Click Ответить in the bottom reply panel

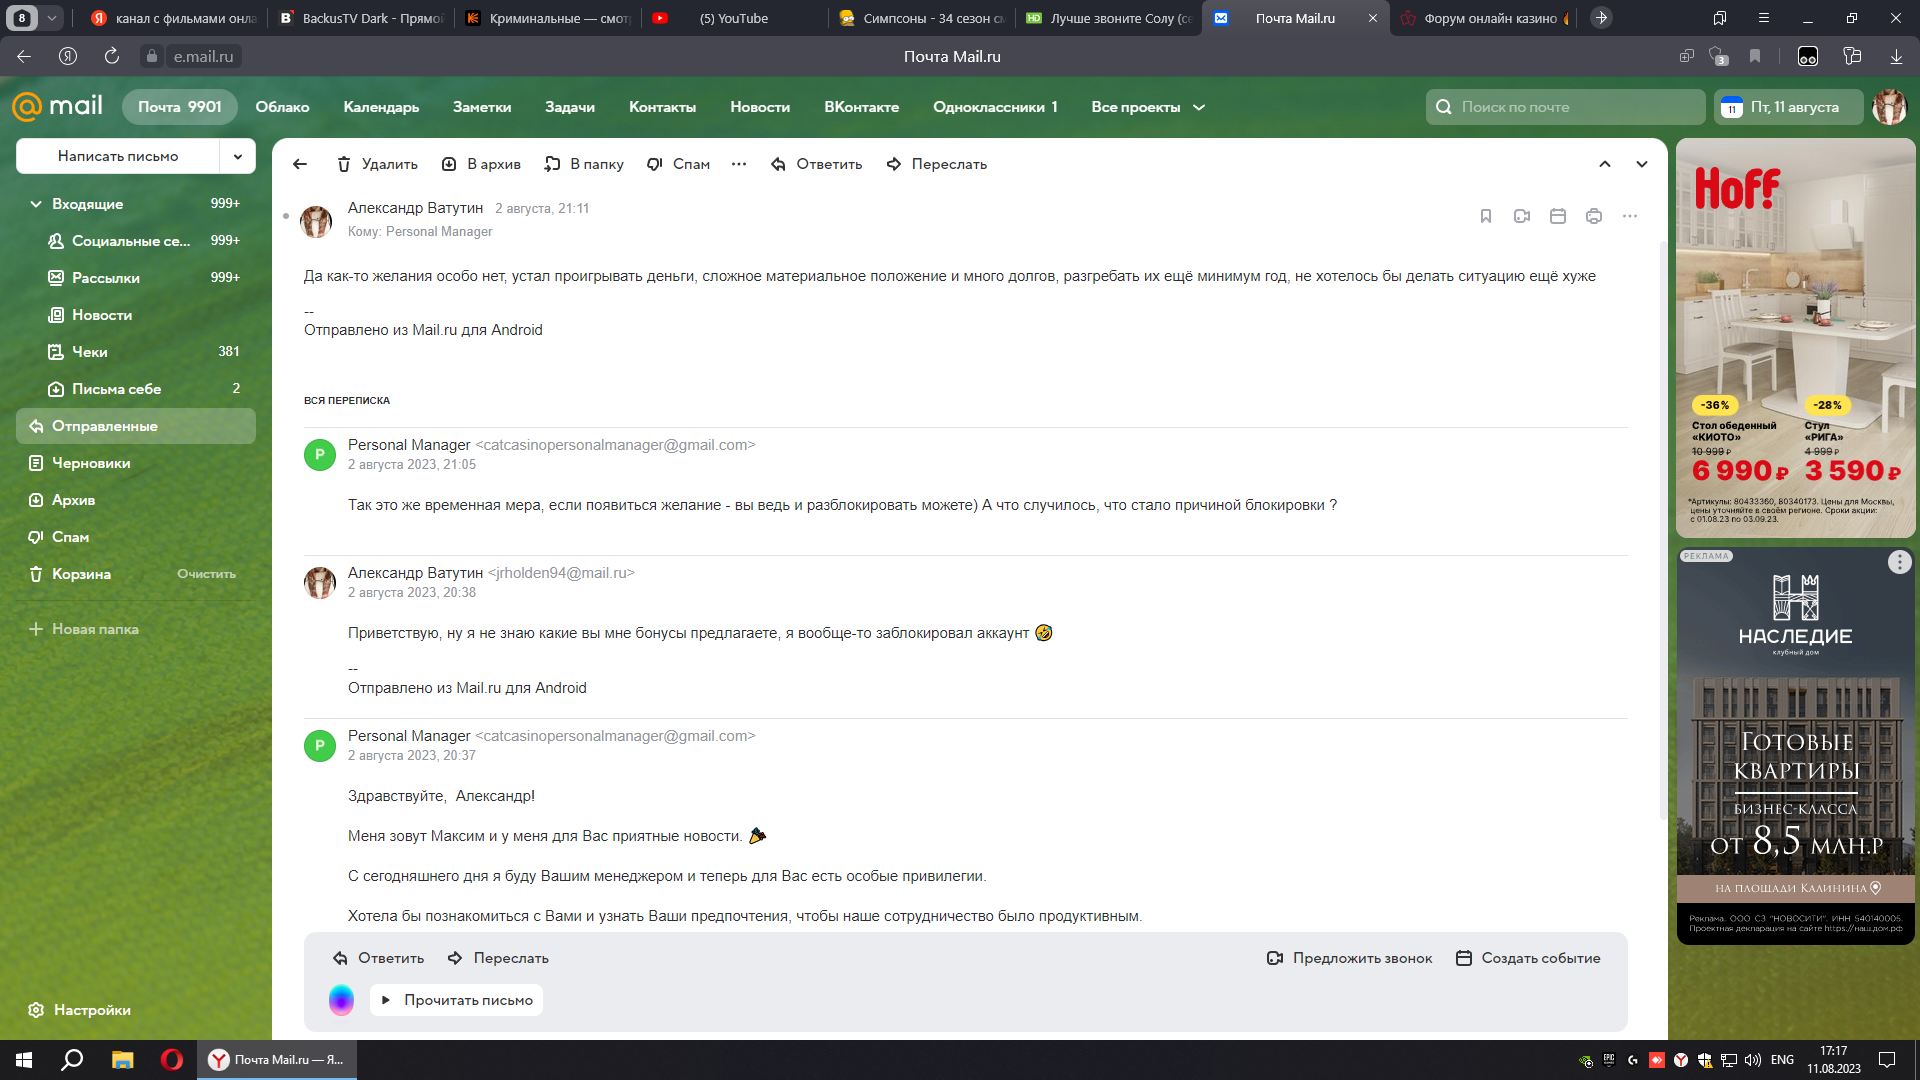(378, 958)
